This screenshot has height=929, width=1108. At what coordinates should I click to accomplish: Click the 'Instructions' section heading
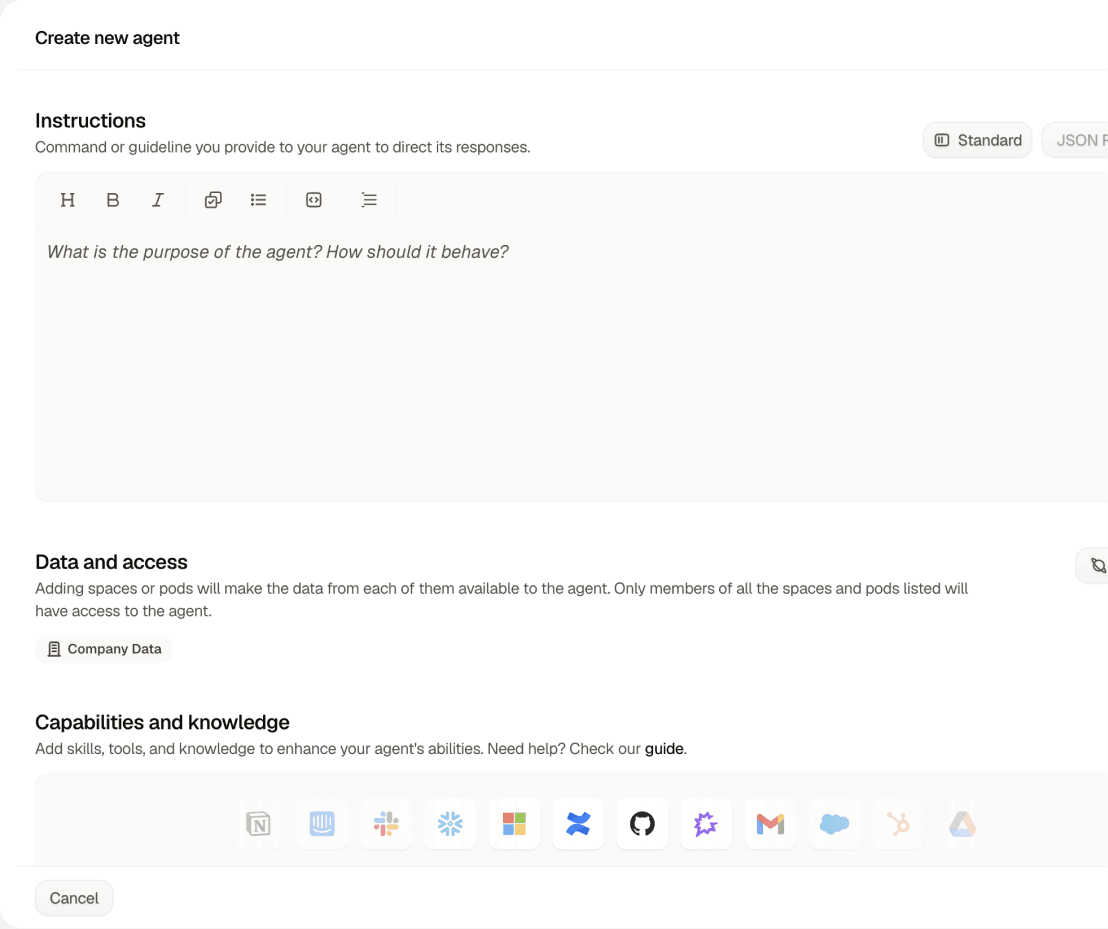click(x=90, y=121)
